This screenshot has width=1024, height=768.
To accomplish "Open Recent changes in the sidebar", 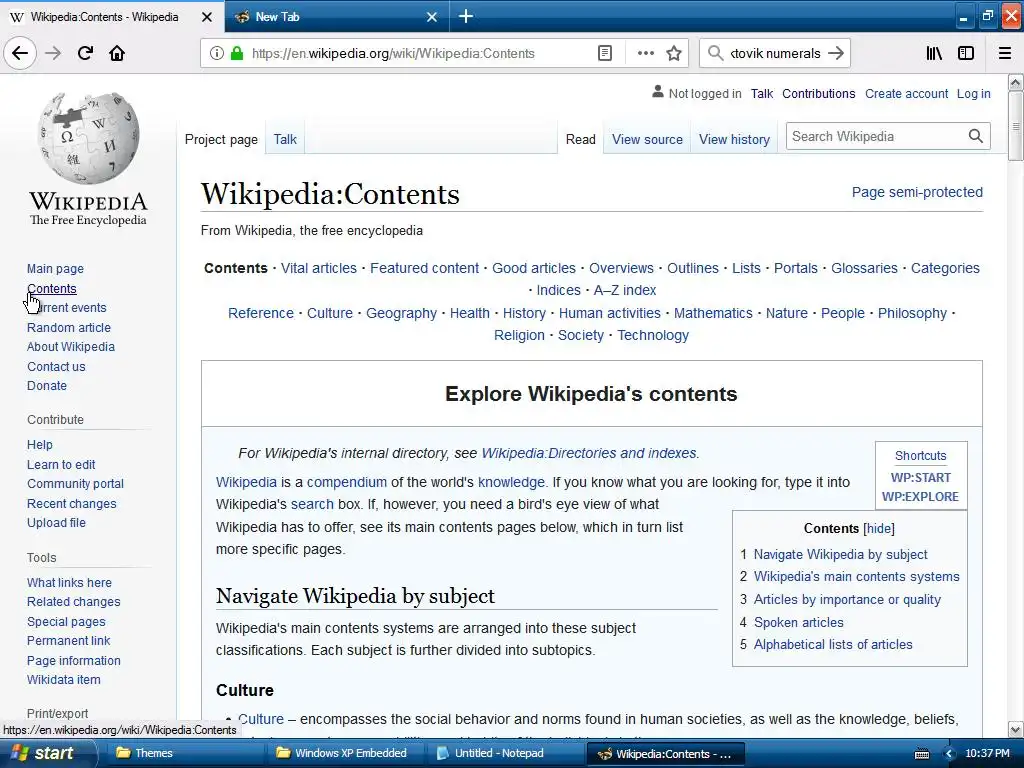I will pyautogui.click(x=71, y=504).
